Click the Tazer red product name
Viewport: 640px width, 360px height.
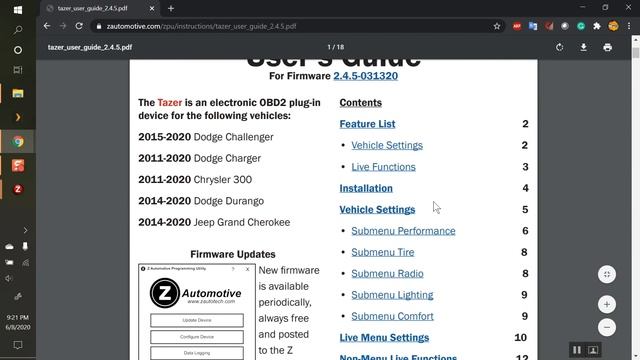tap(169, 102)
